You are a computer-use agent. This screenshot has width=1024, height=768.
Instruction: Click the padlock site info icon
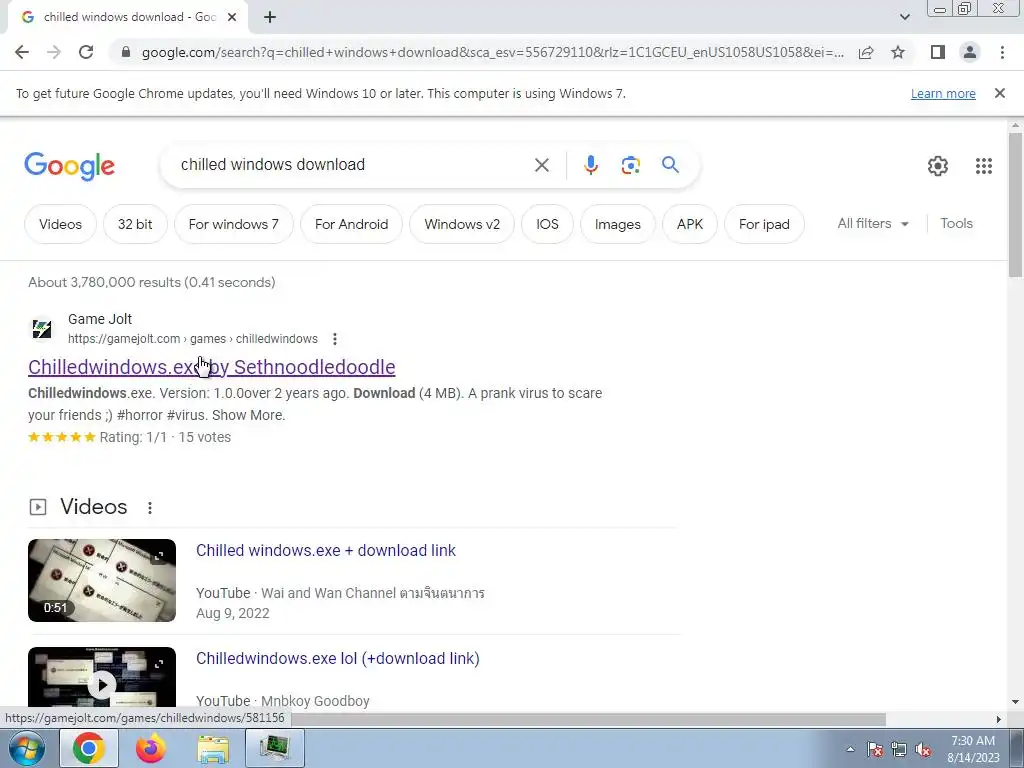[x=126, y=52]
